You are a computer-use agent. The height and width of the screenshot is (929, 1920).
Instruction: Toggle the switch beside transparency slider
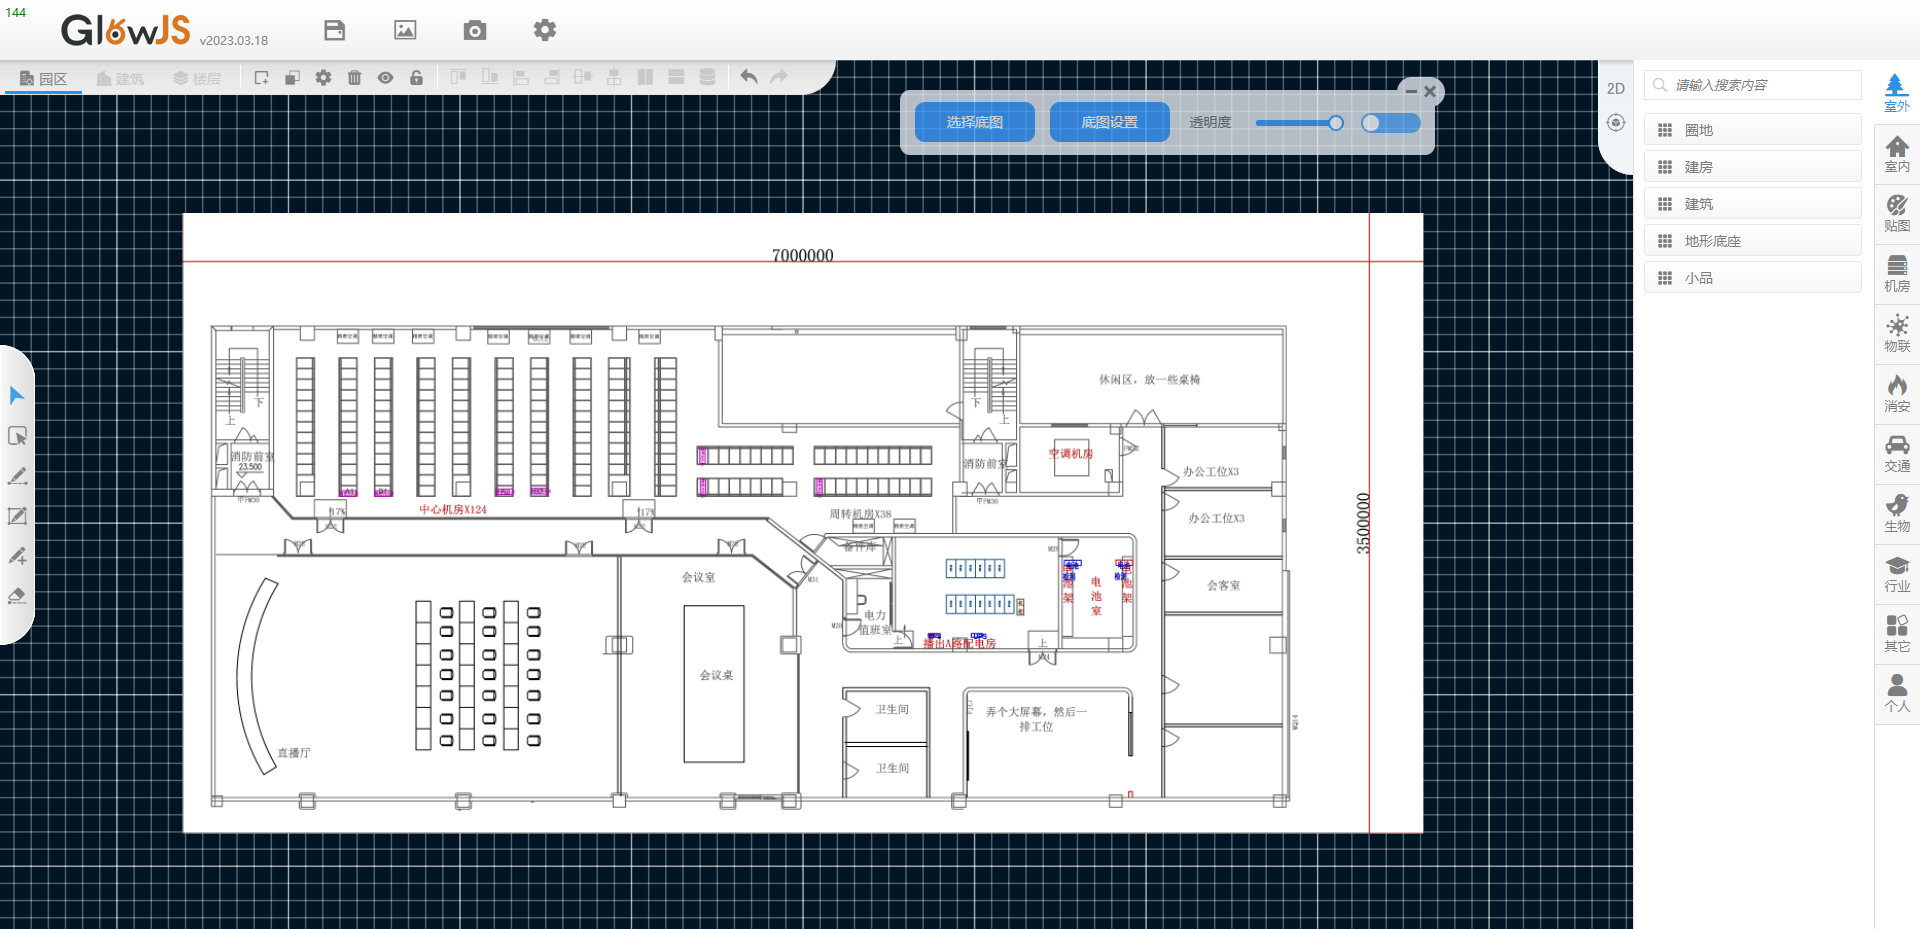[x=1391, y=123]
